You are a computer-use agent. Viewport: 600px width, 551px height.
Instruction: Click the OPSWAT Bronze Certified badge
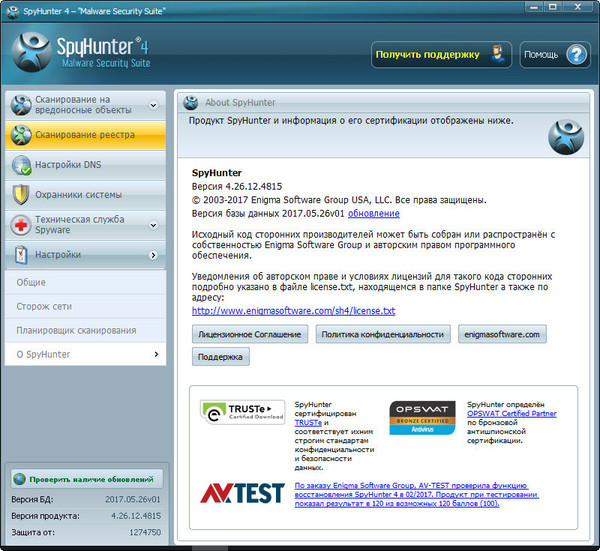click(422, 417)
